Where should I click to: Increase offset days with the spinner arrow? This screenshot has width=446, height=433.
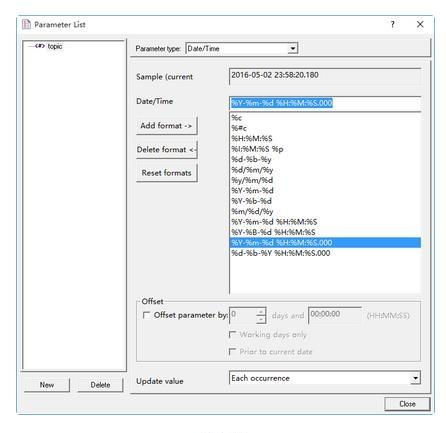(x=261, y=312)
